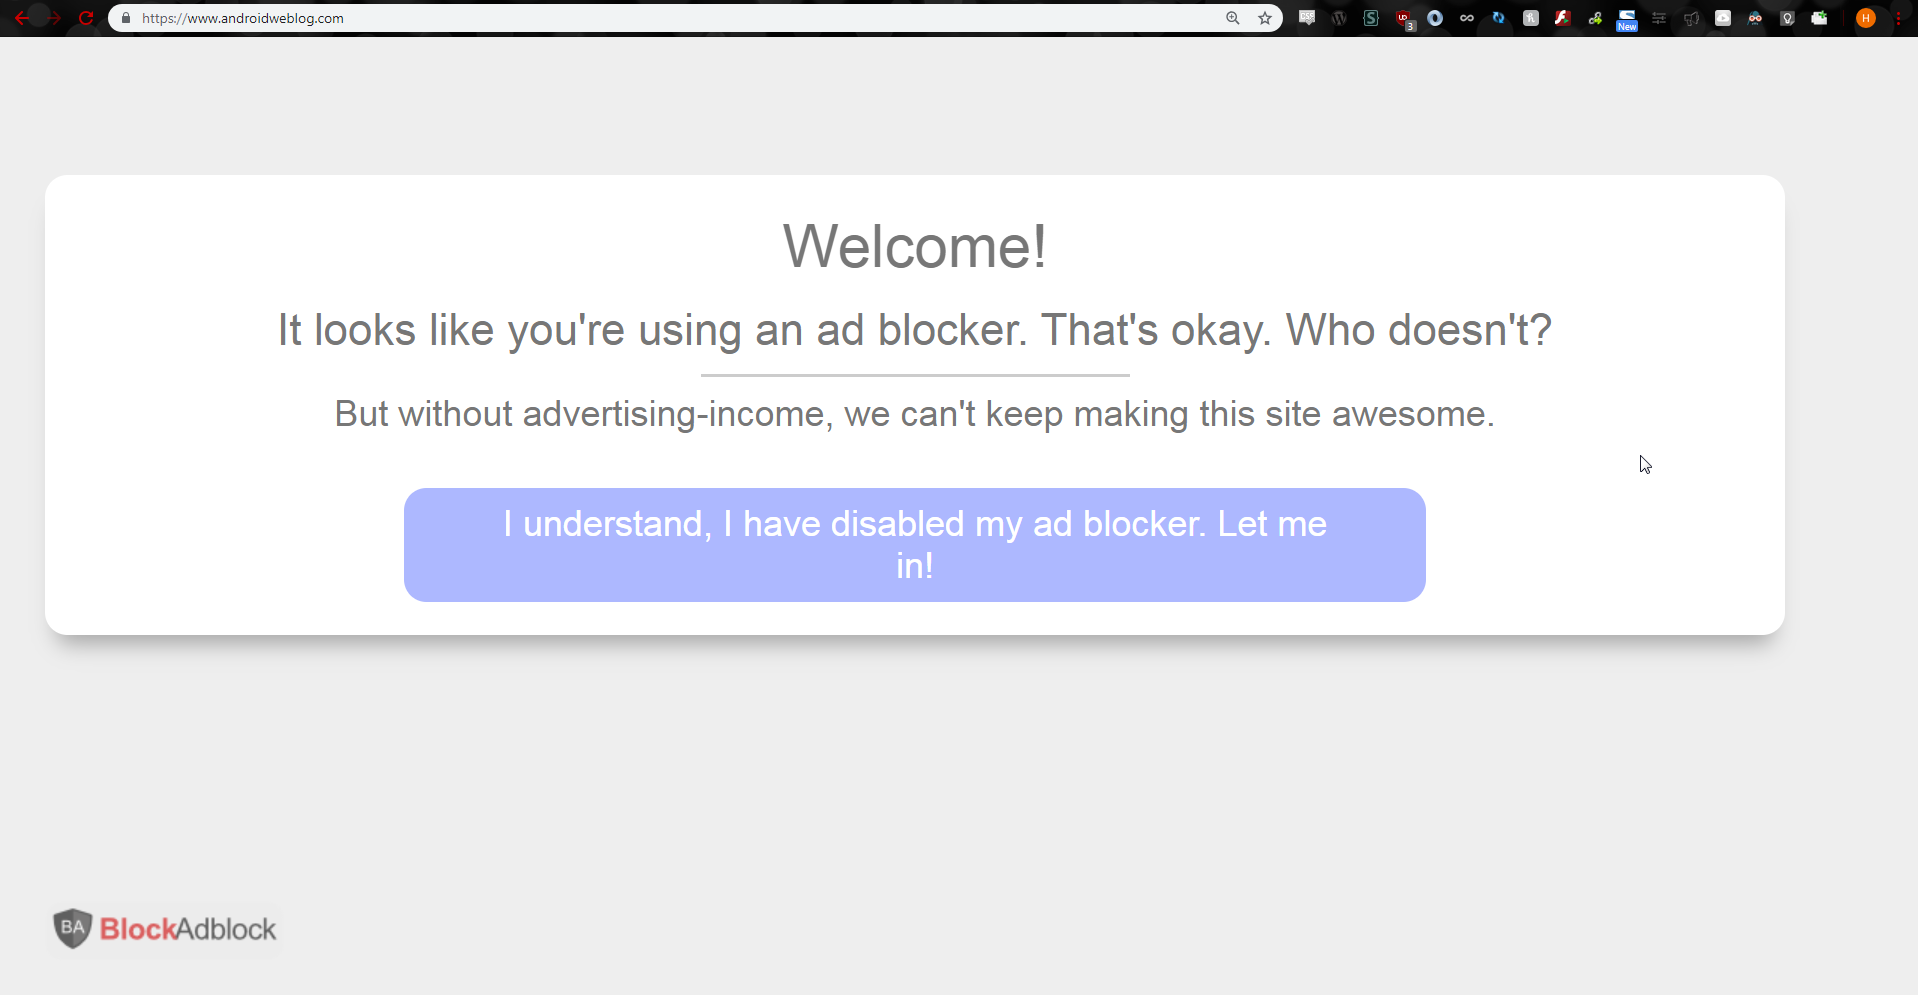
Task: Open the WordPress extension icon
Action: click(1339, 18)
